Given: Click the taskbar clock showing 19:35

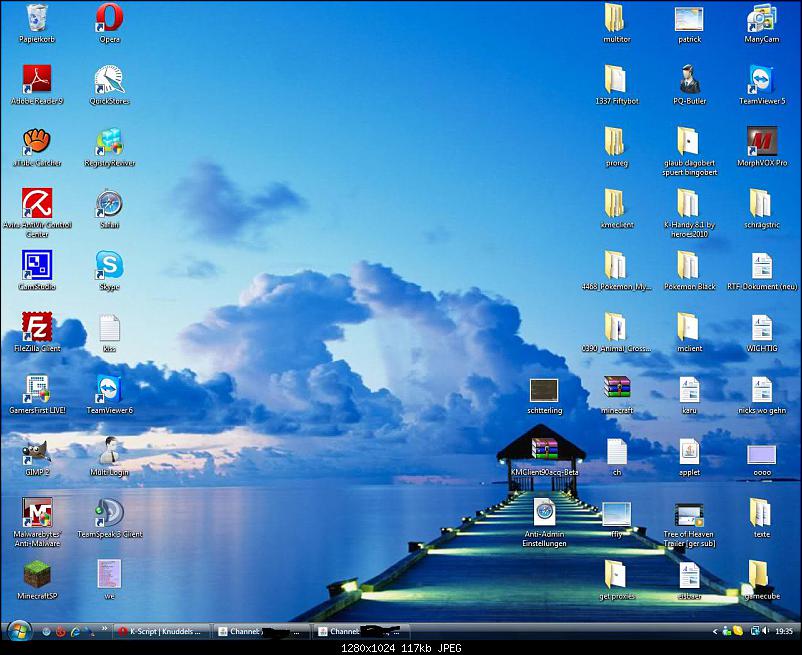Looking at the screenshot, I should 783,632.
